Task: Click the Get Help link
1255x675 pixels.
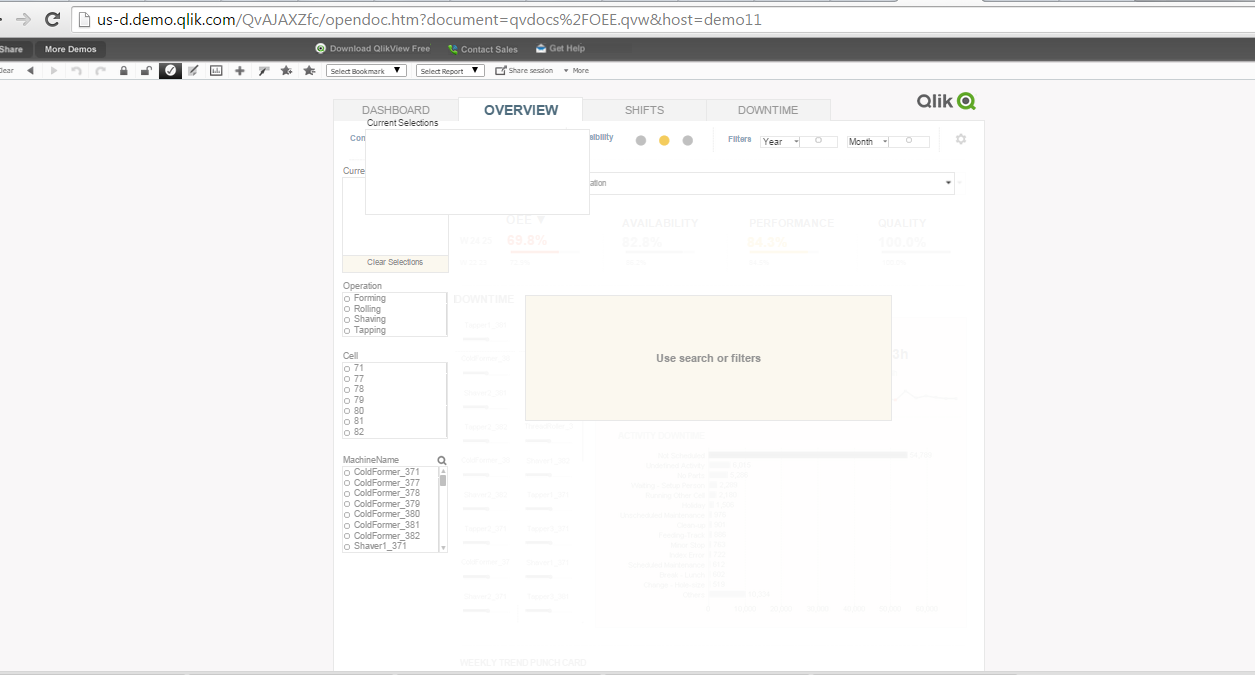Action: [x=561, y=48]
